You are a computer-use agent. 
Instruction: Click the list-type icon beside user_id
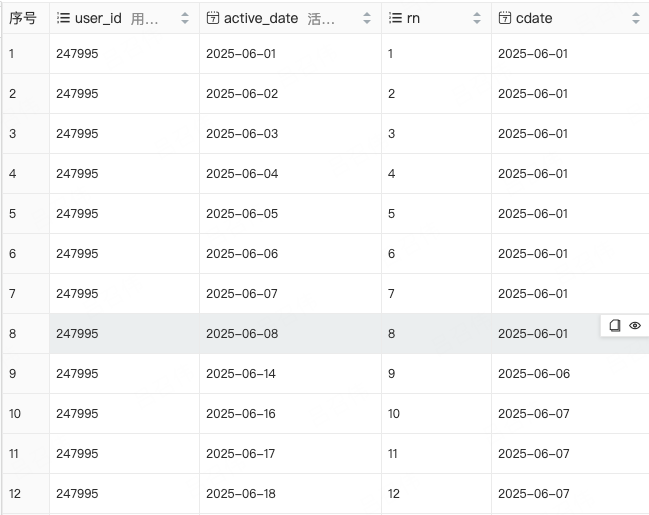64,18
